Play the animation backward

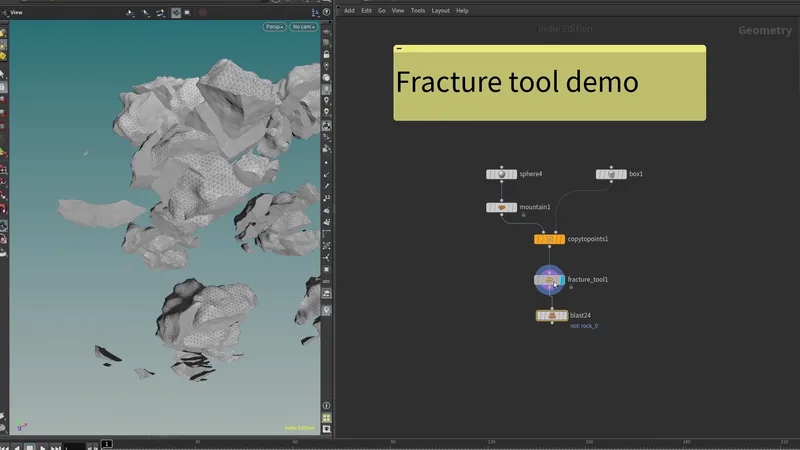(x=17, y=447)
